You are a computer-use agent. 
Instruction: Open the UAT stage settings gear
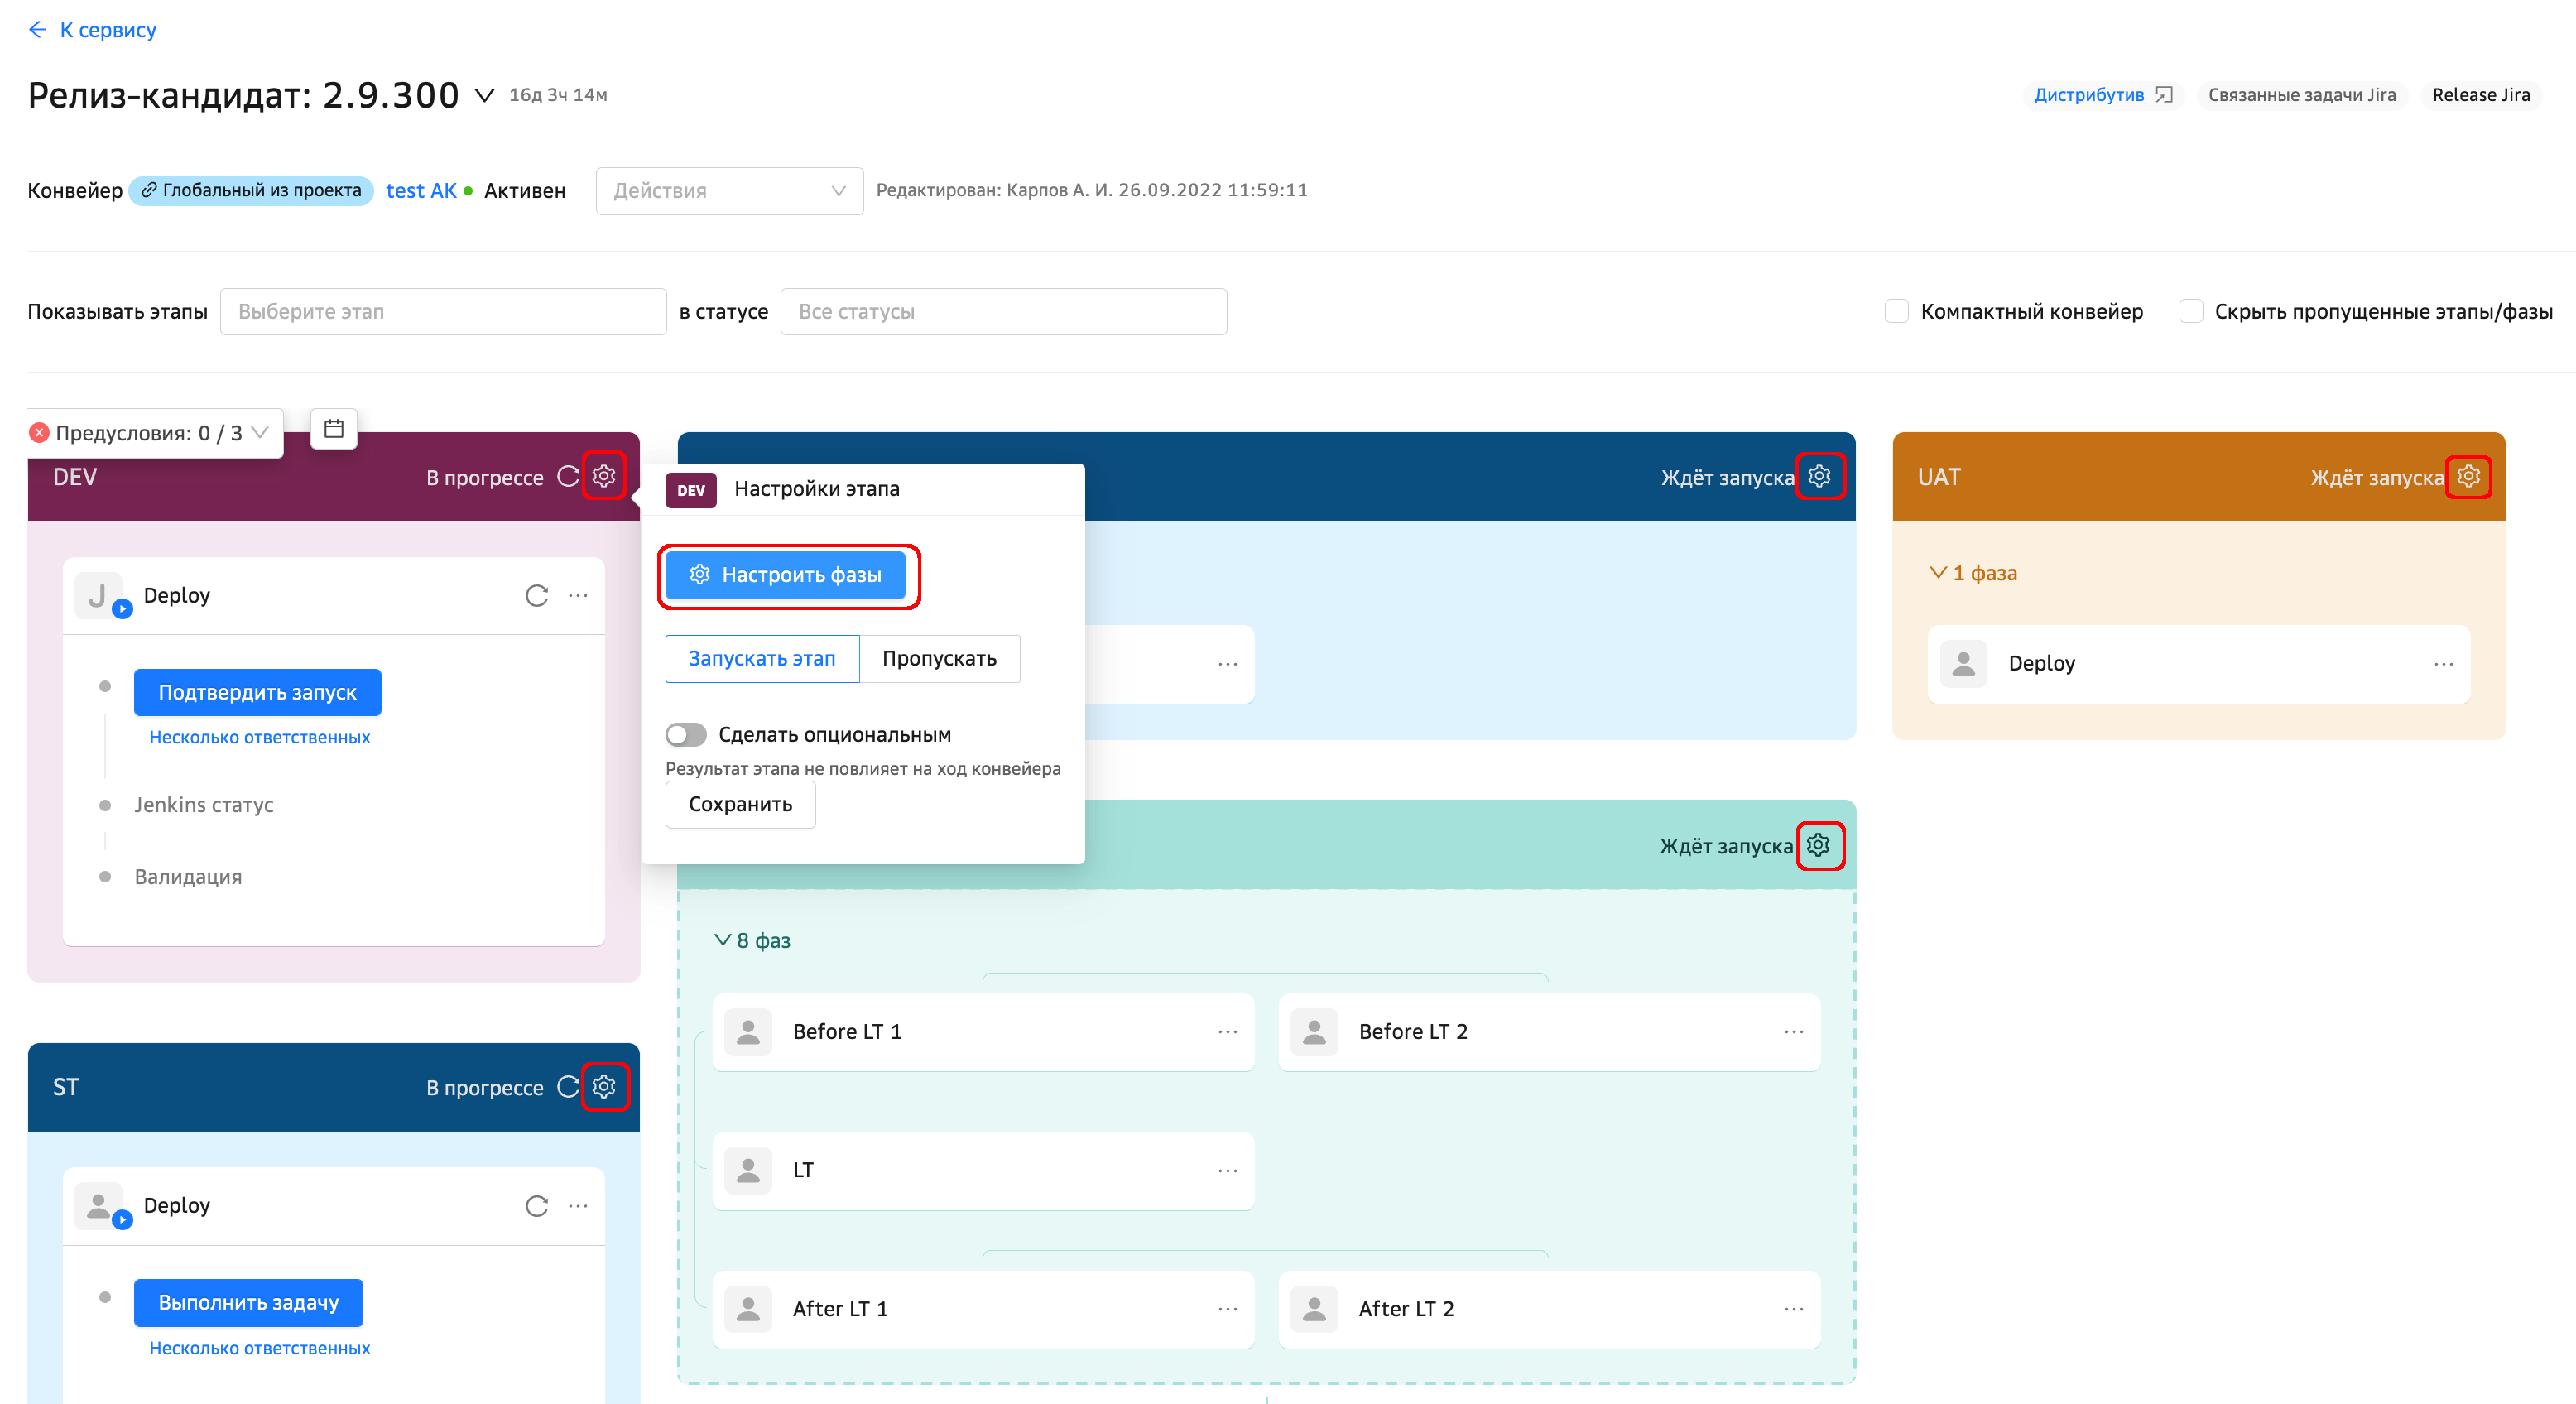coord(2468,476)
